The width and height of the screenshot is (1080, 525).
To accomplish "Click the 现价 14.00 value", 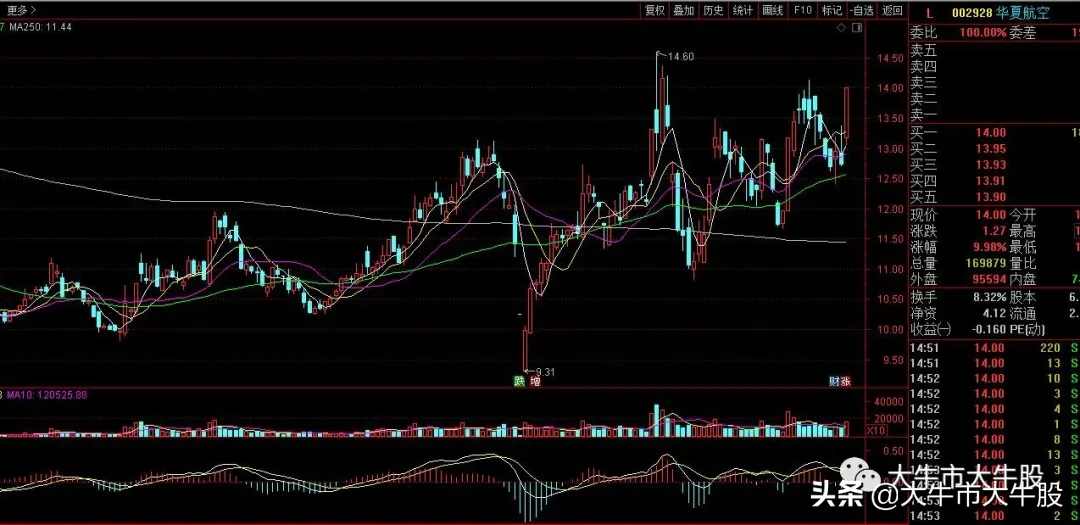I will click(x=990, y=216).
